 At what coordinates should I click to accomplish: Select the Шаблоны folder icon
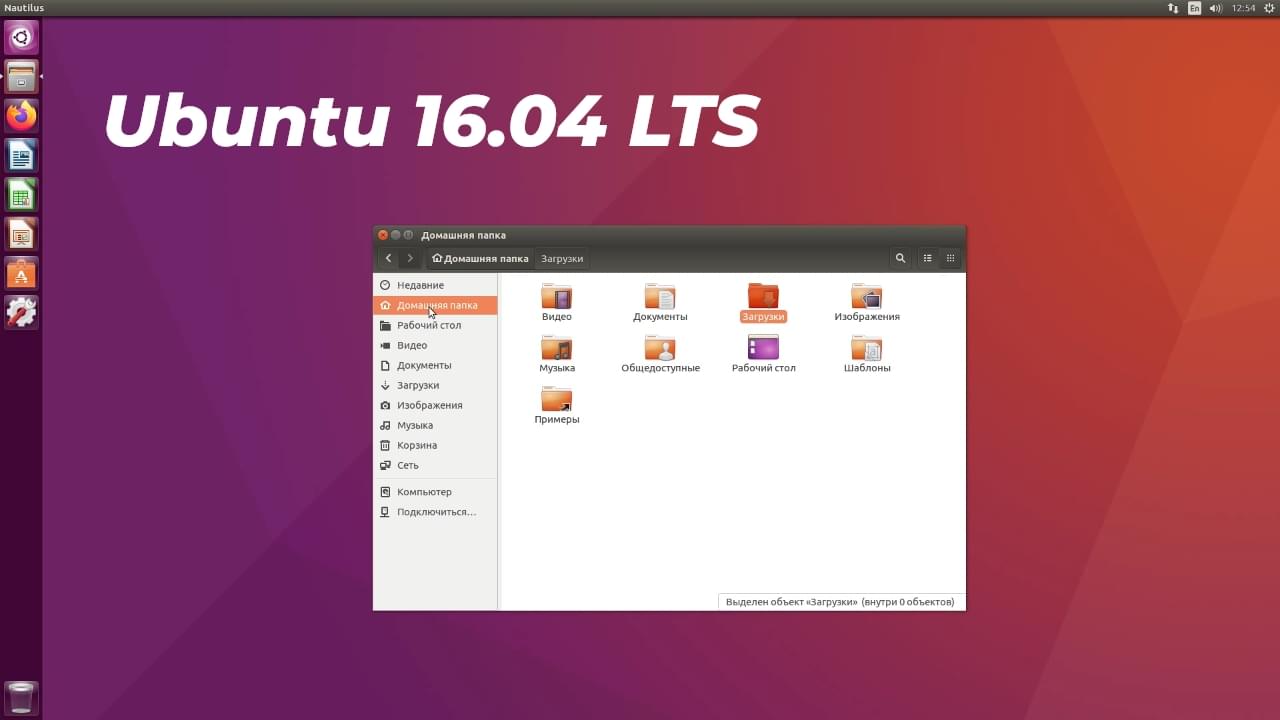point(867,348)
